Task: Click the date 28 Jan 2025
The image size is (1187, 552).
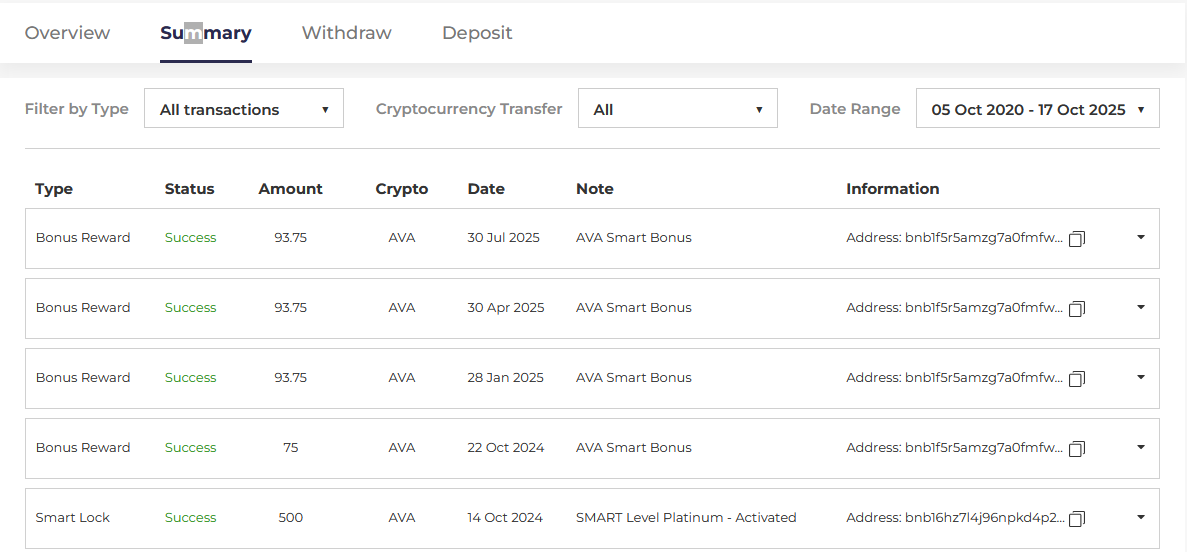Action: point(506,378)
